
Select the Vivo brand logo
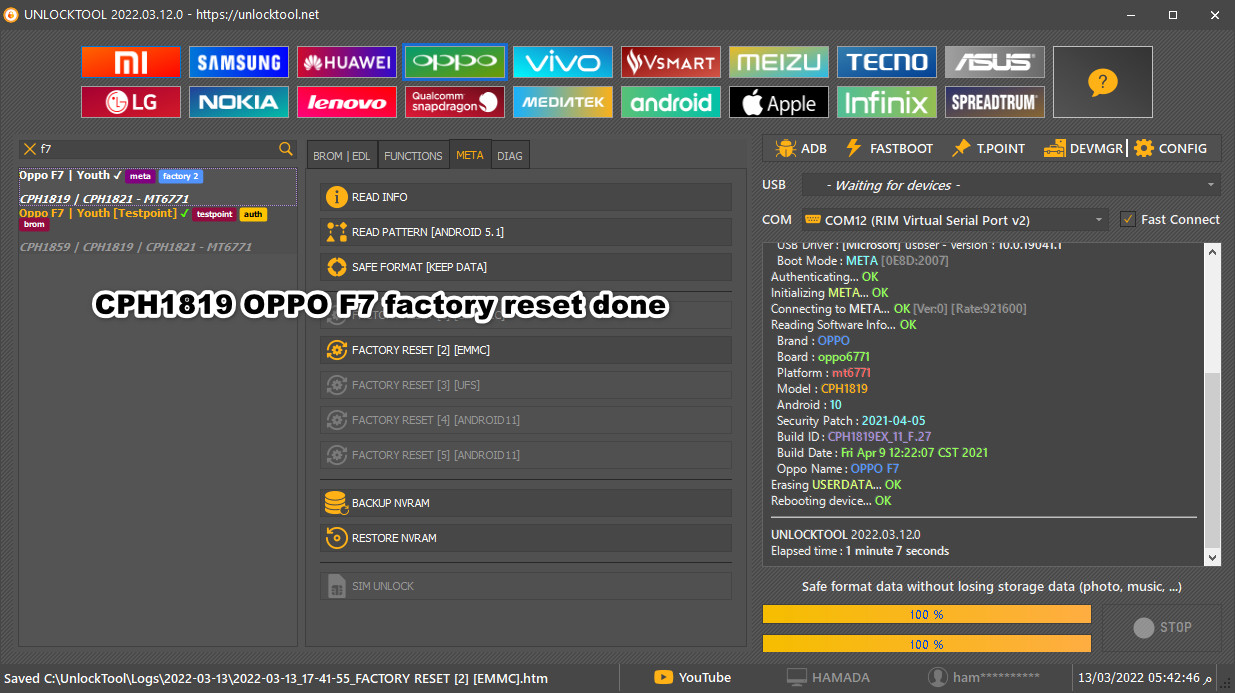tap(563, 62)
